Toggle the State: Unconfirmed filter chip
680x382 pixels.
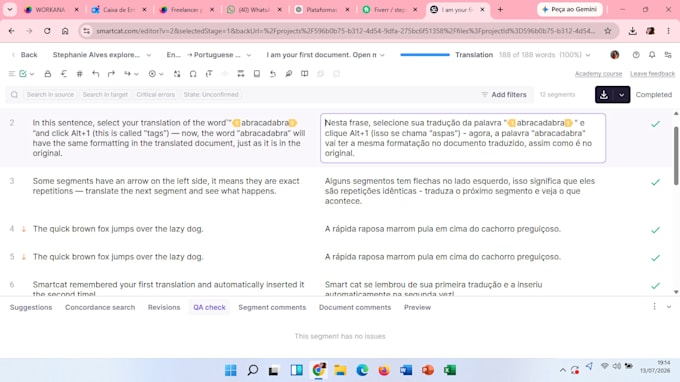tap(211, 95)
